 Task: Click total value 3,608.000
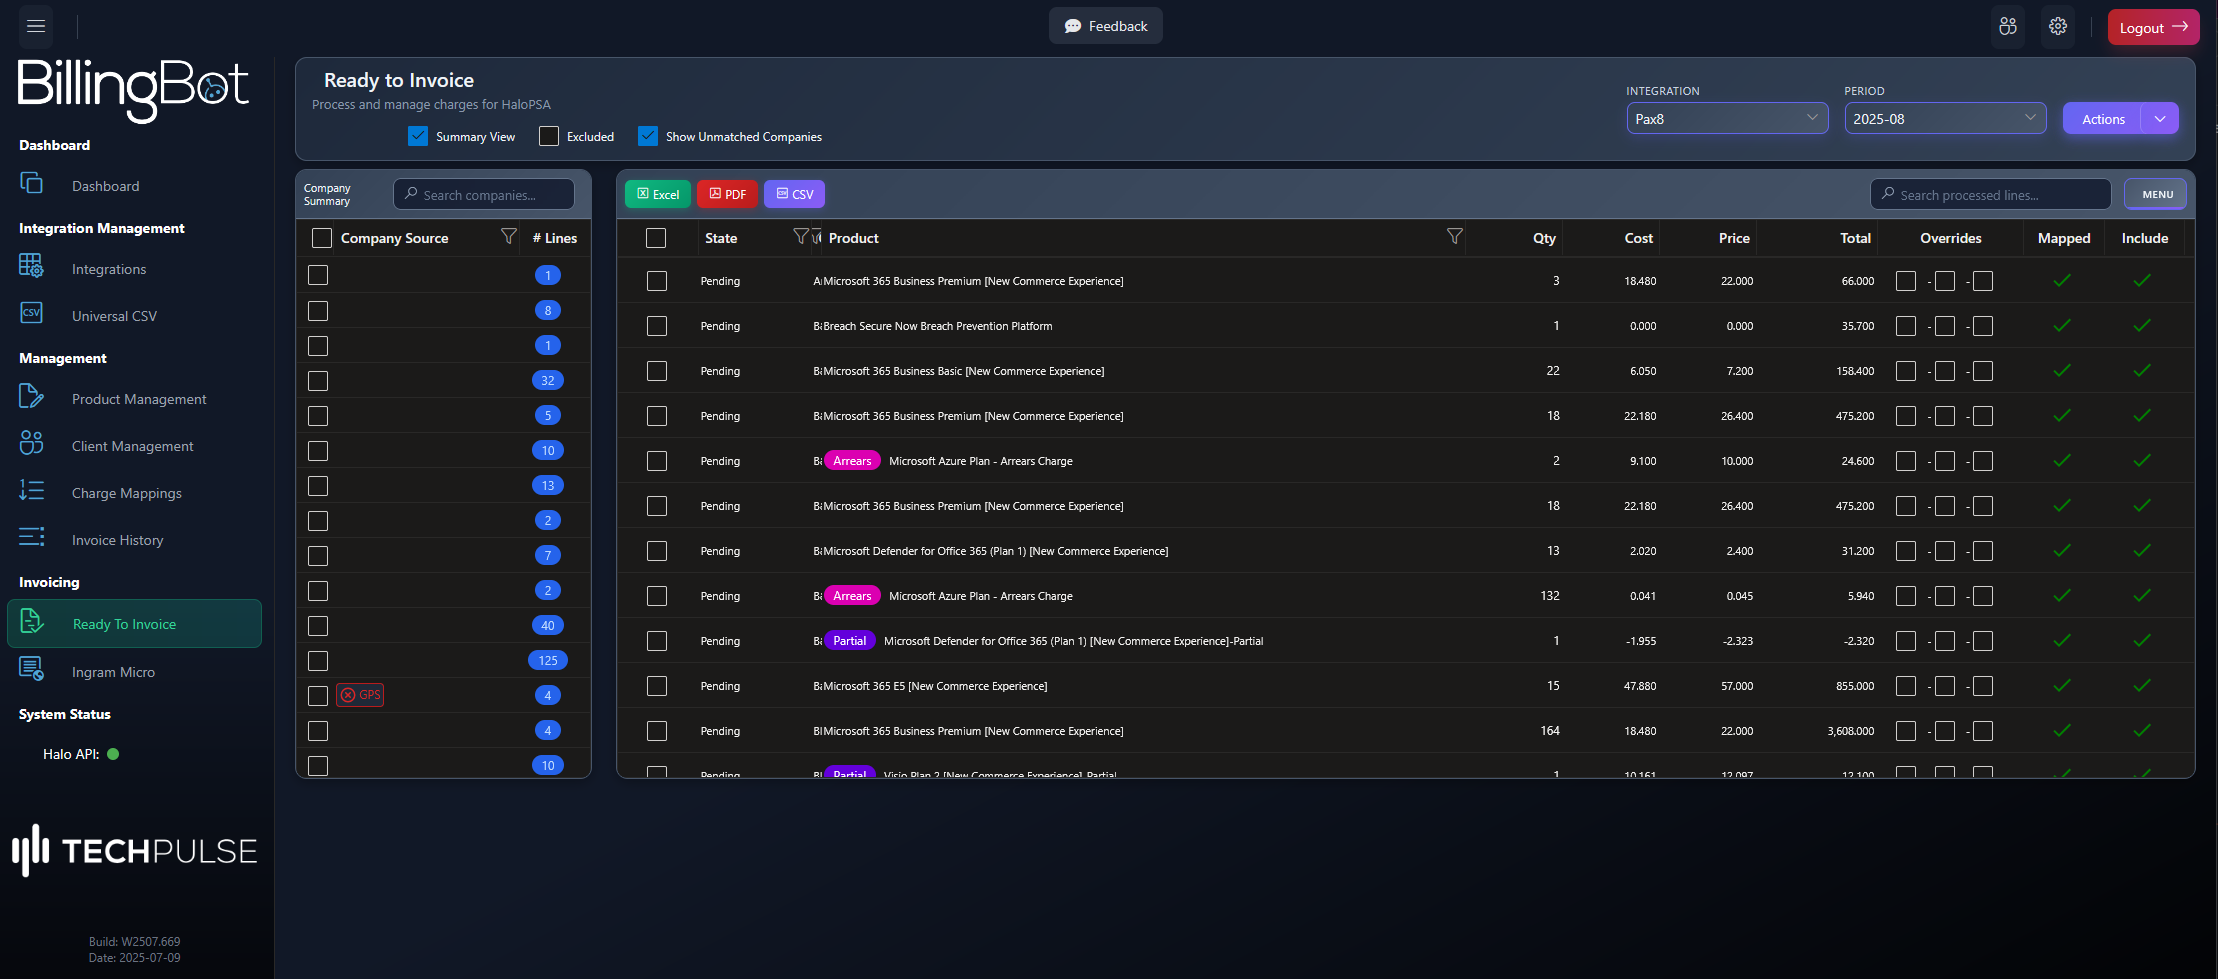point(1851,731)
